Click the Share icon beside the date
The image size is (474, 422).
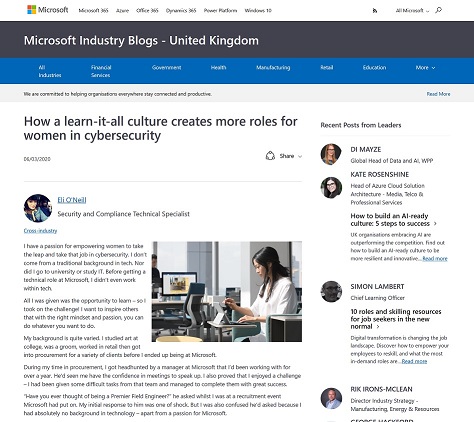click(270, 156)
